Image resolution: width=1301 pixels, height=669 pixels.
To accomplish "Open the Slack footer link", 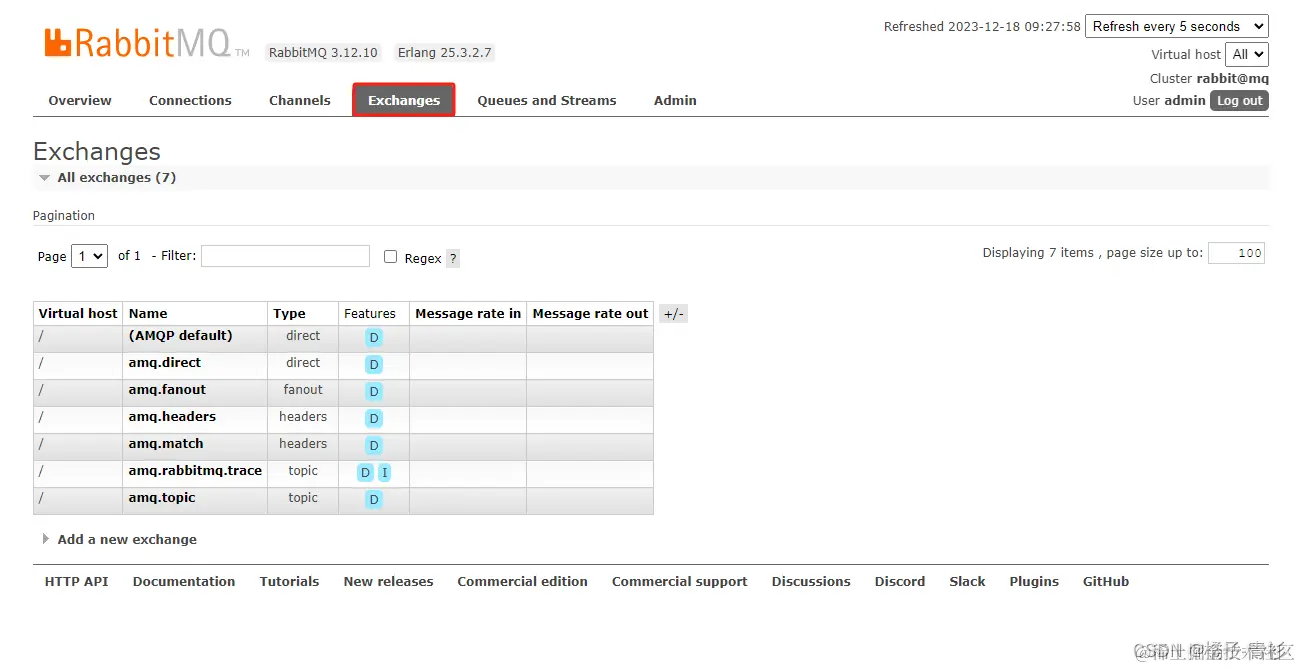I will click(x=967, y=582).
